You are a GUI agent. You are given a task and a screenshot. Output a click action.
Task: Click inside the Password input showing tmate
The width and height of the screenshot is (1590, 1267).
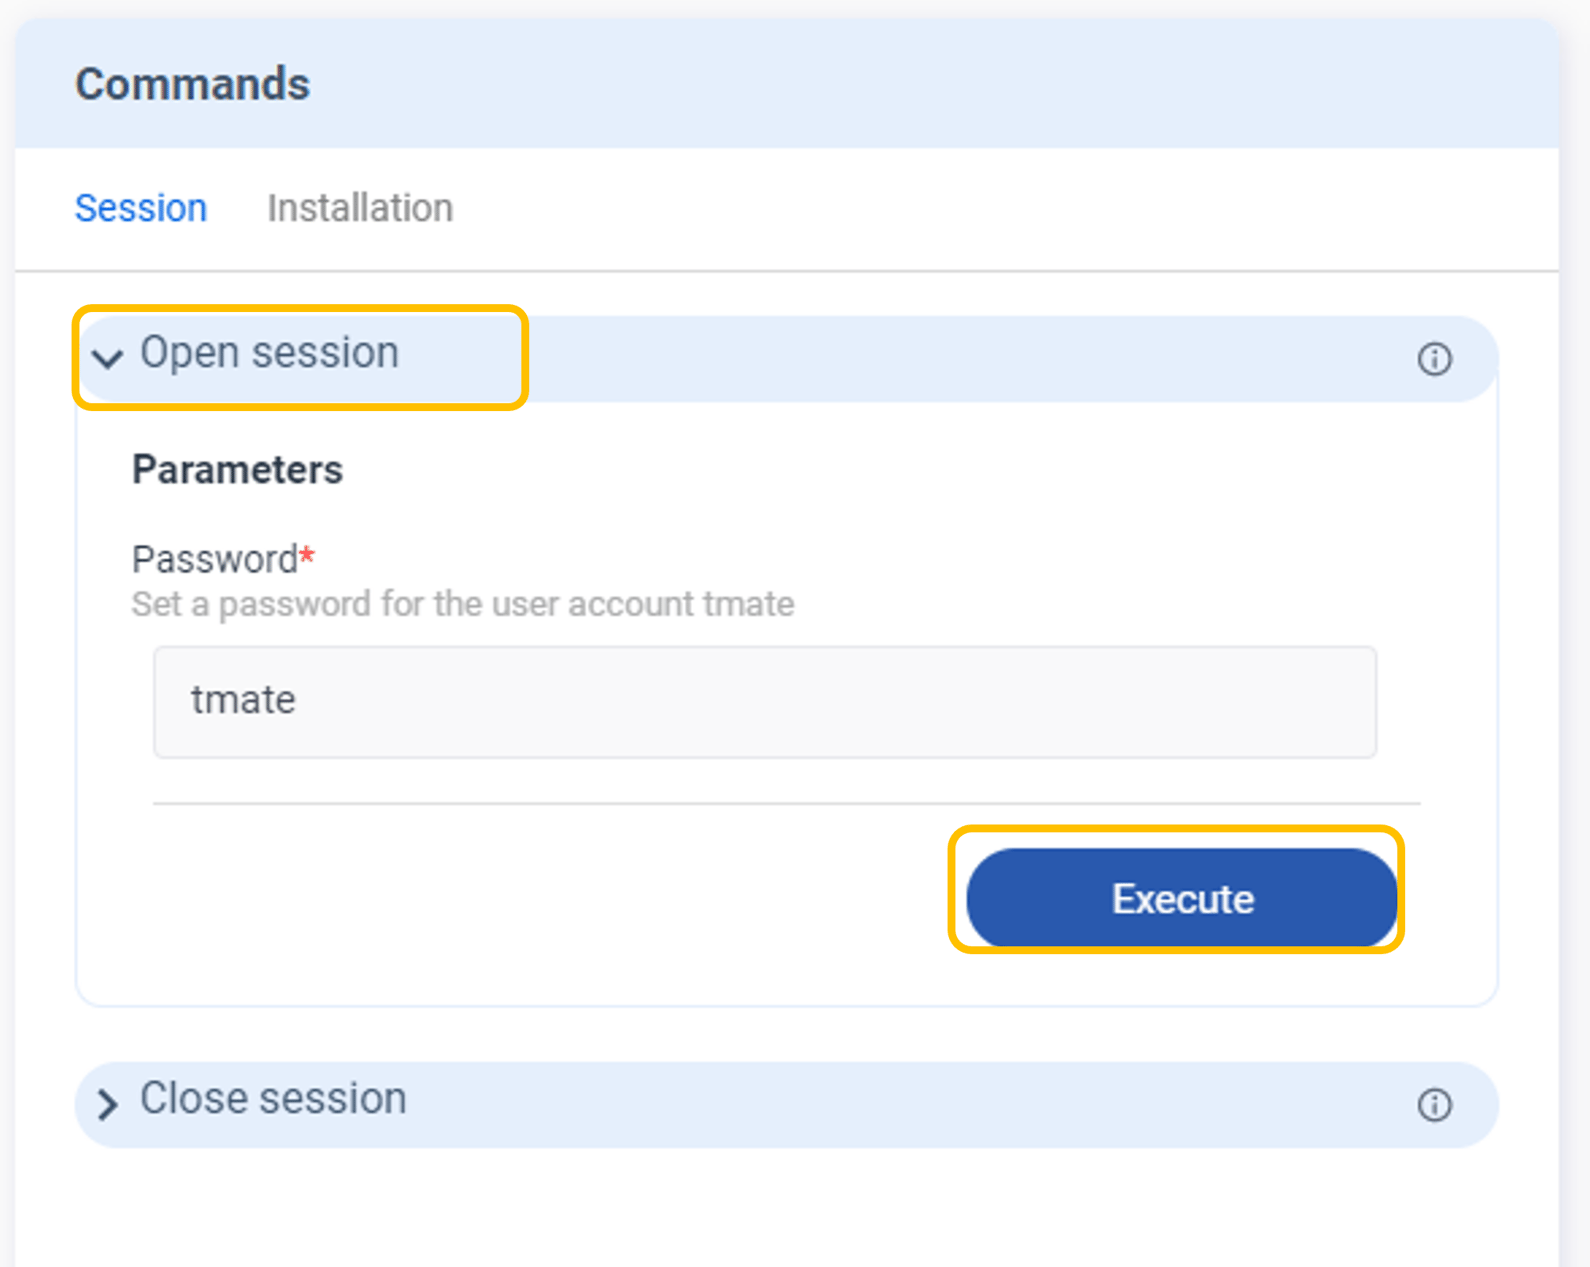tap(765, 702)
